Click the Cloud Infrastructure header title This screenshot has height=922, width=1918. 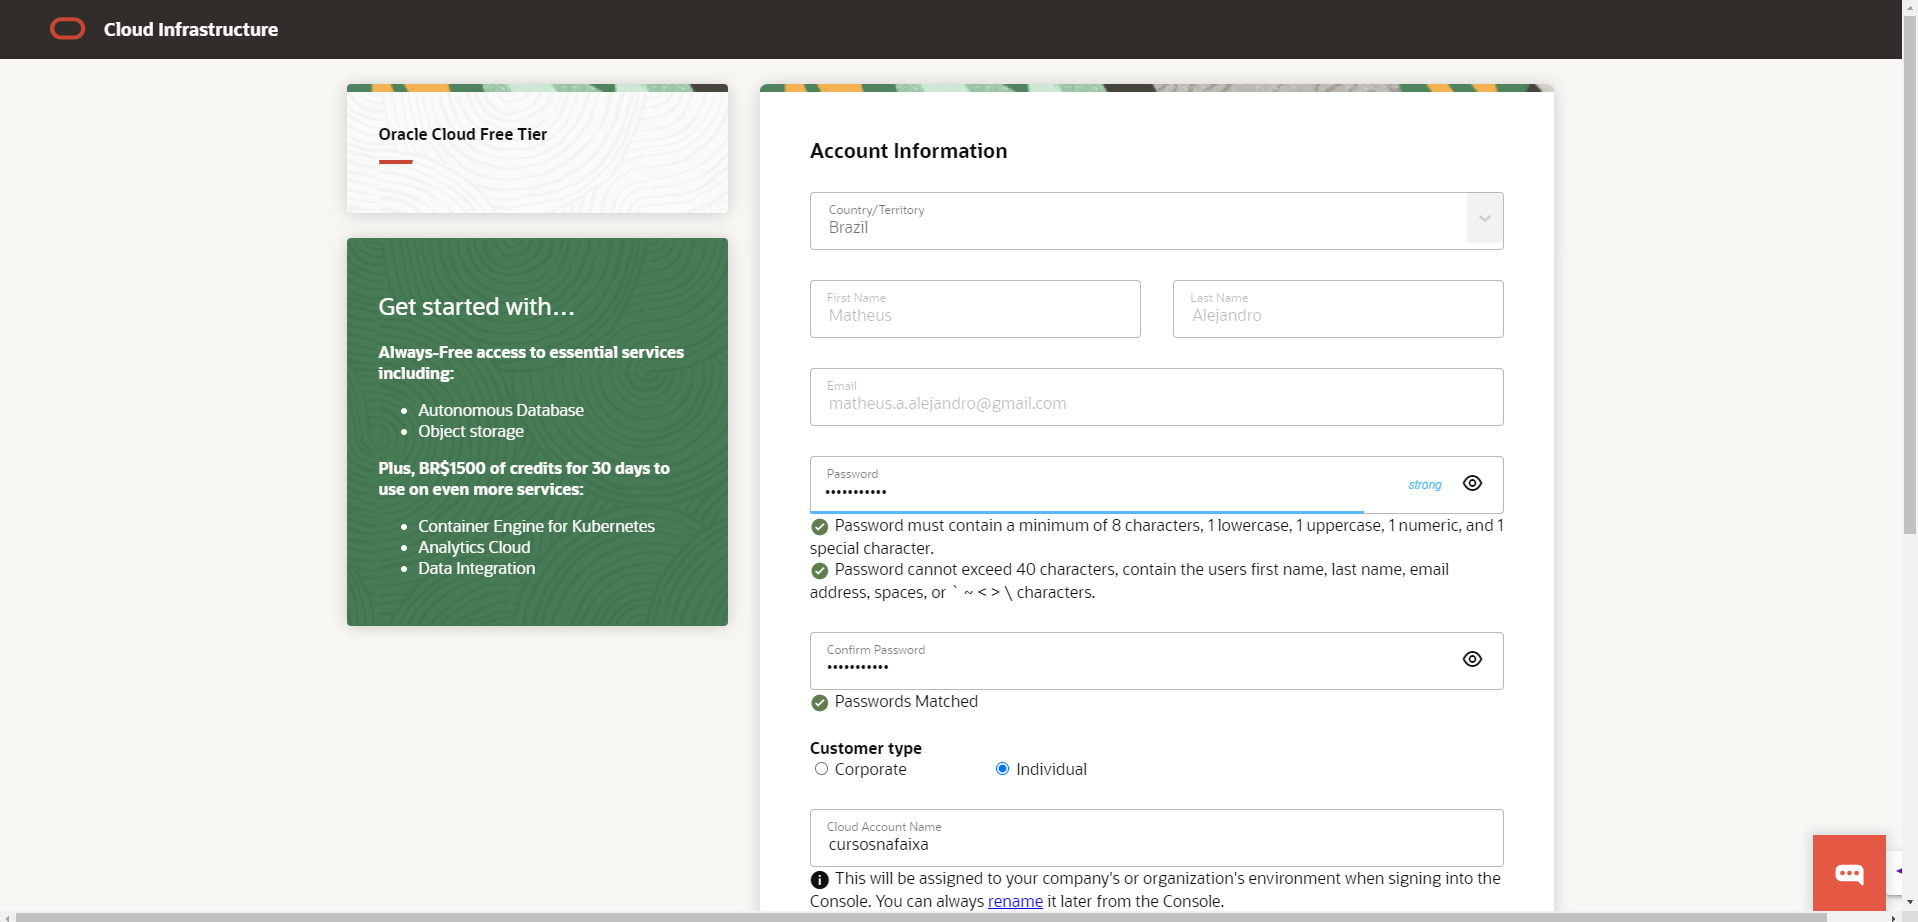point(191,30)
